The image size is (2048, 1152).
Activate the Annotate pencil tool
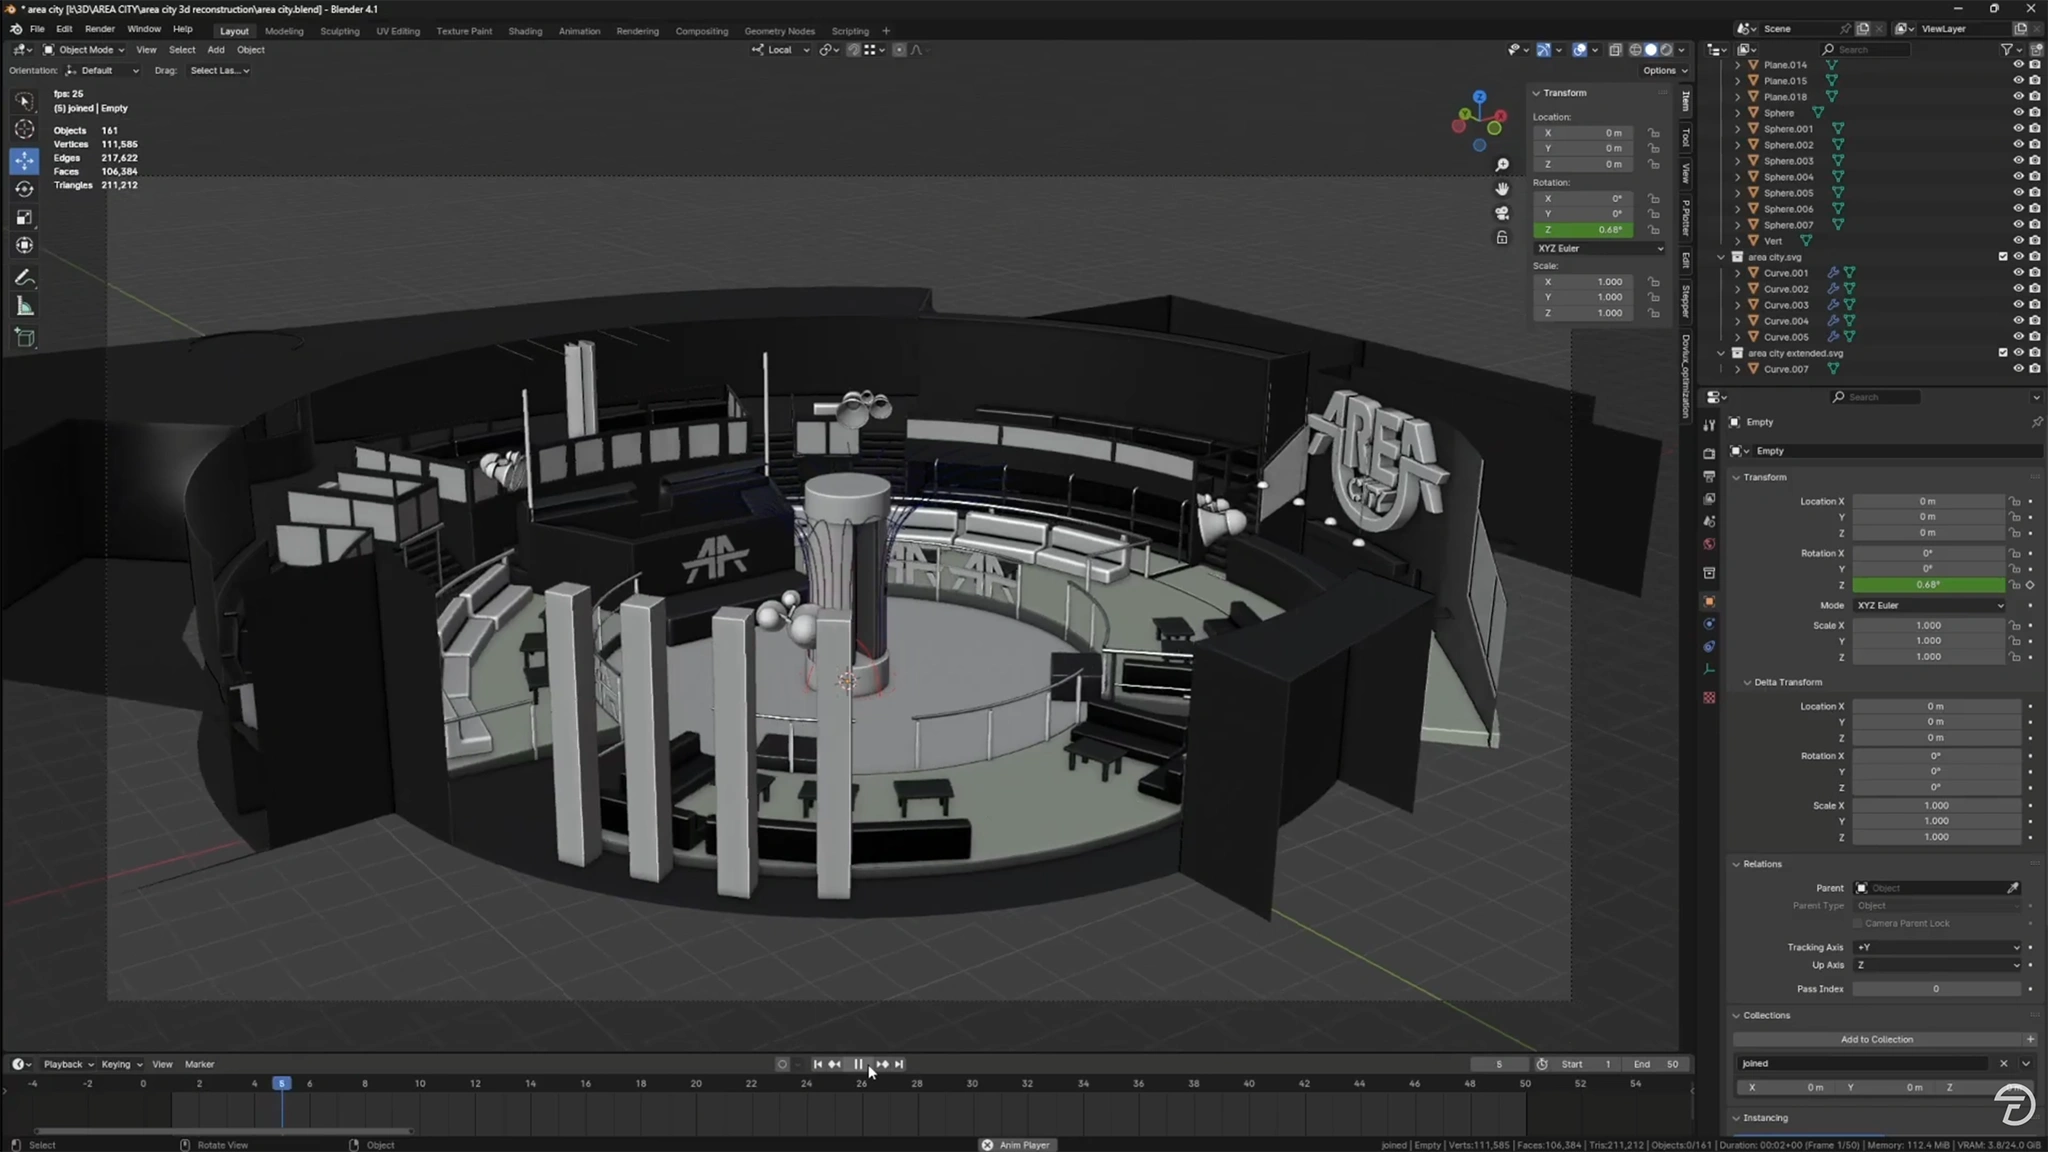point(24,277)
